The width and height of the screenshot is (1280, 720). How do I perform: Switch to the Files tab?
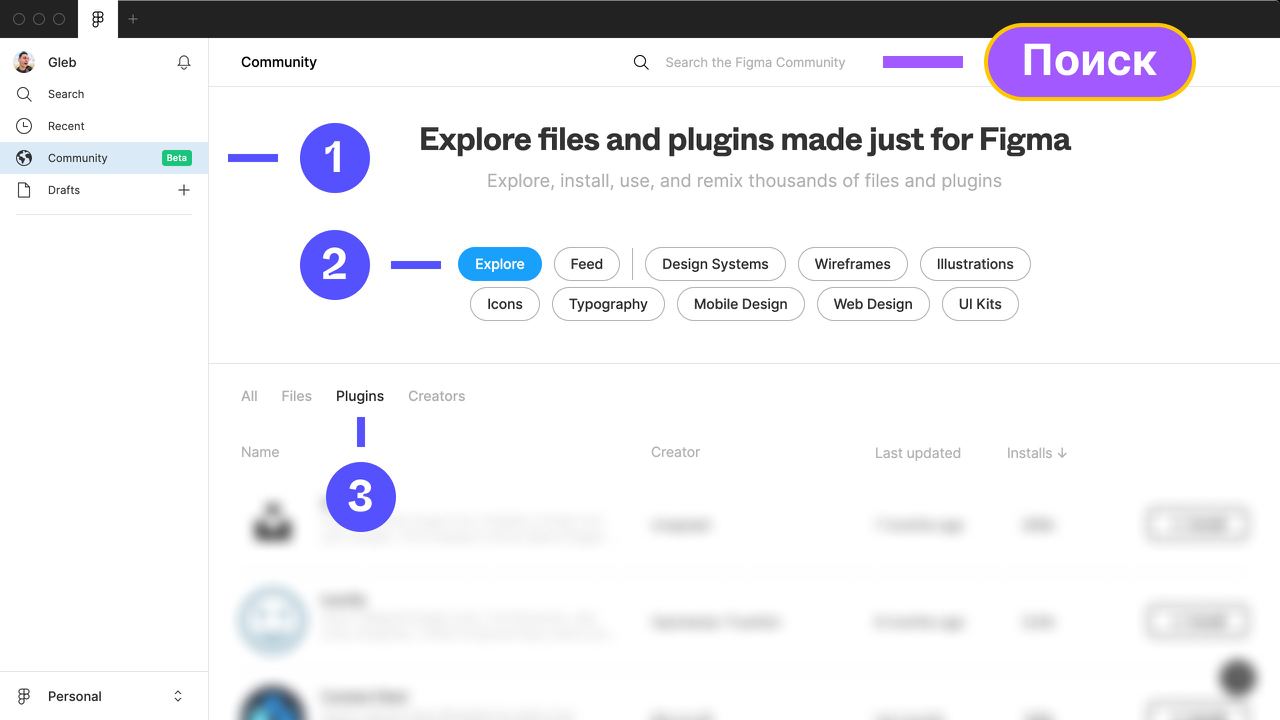click(x=296, y=396)
